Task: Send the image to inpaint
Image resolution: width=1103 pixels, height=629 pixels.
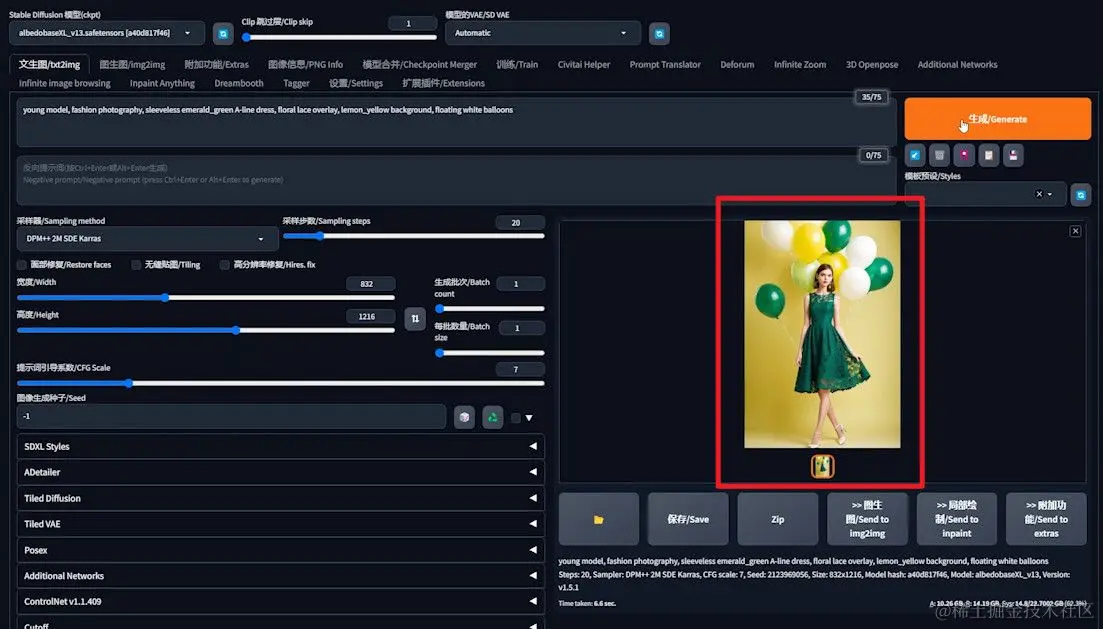Action: point(956,519)
